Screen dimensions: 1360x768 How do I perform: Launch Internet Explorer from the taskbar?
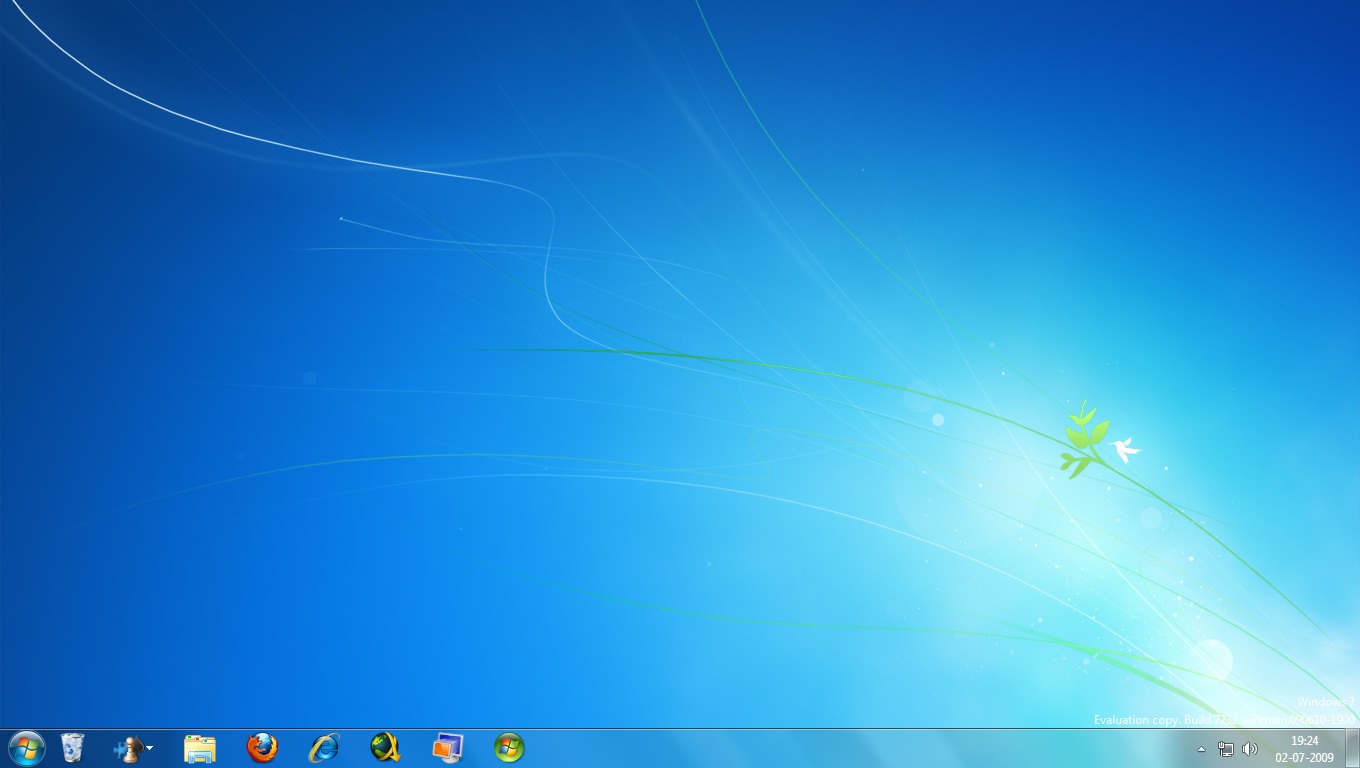324,748
